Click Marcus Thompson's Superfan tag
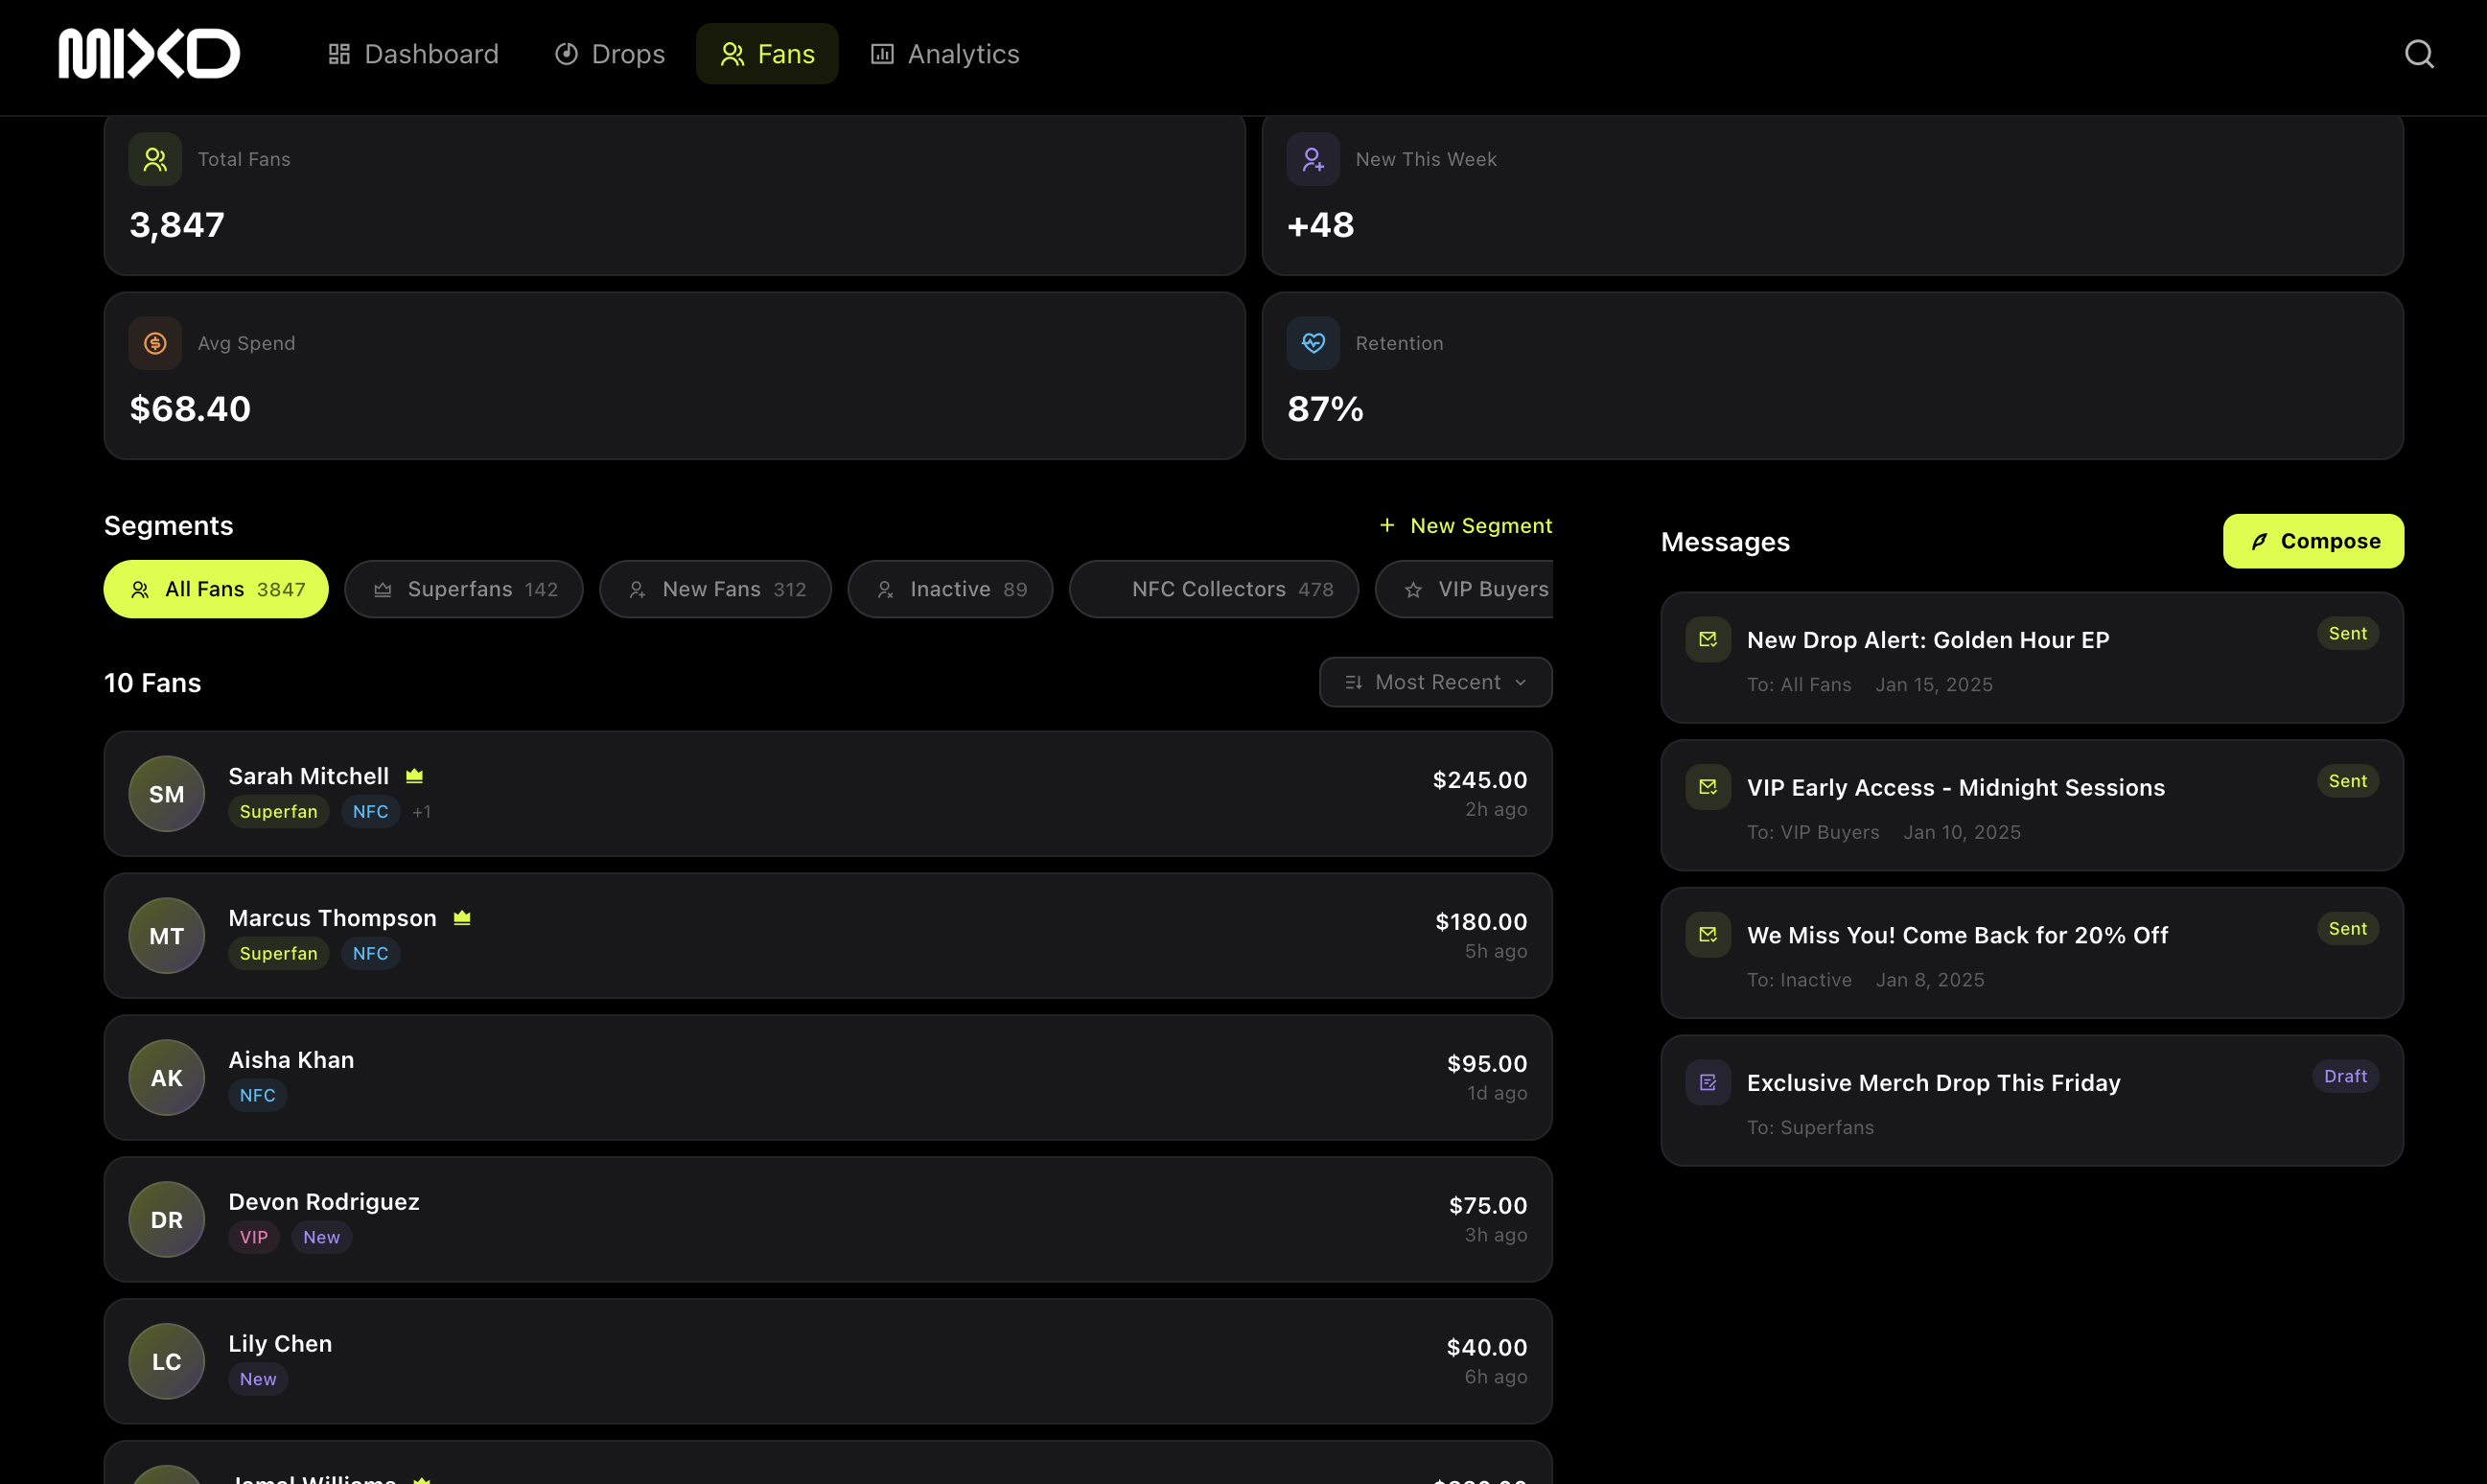The height and width of the screenshot is (1484, 2487). pyautogui.click(x=278, y=953)
